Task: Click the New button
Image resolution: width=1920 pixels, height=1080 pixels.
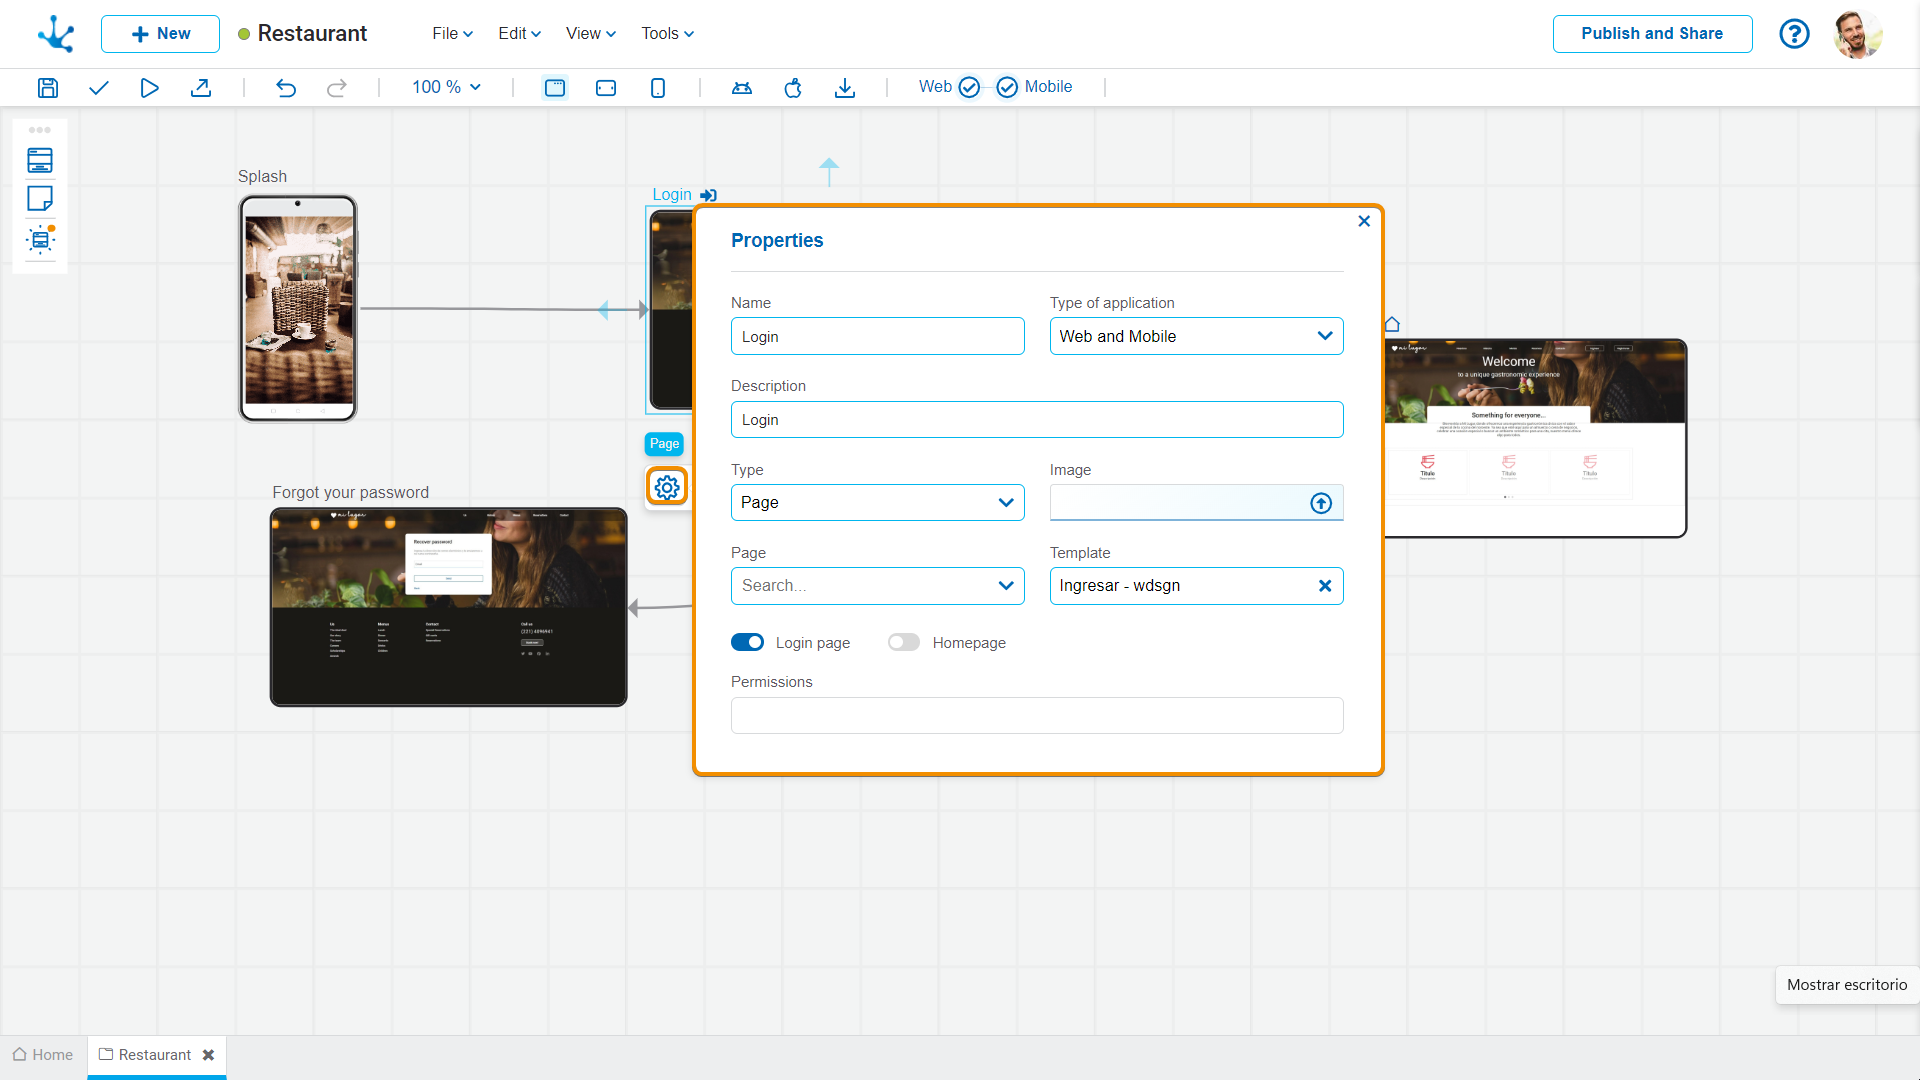Action: click(160, 34)
